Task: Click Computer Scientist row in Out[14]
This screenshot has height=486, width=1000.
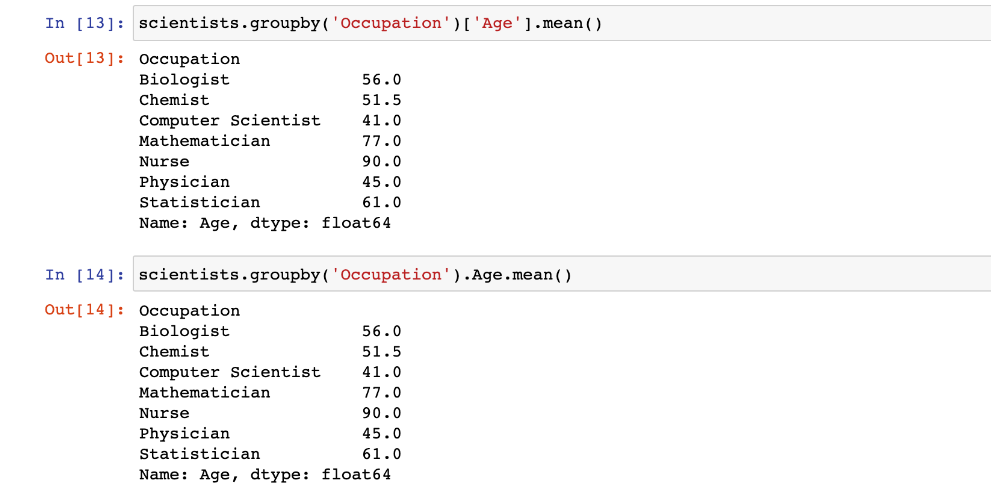Action: [x=270, y=372]
